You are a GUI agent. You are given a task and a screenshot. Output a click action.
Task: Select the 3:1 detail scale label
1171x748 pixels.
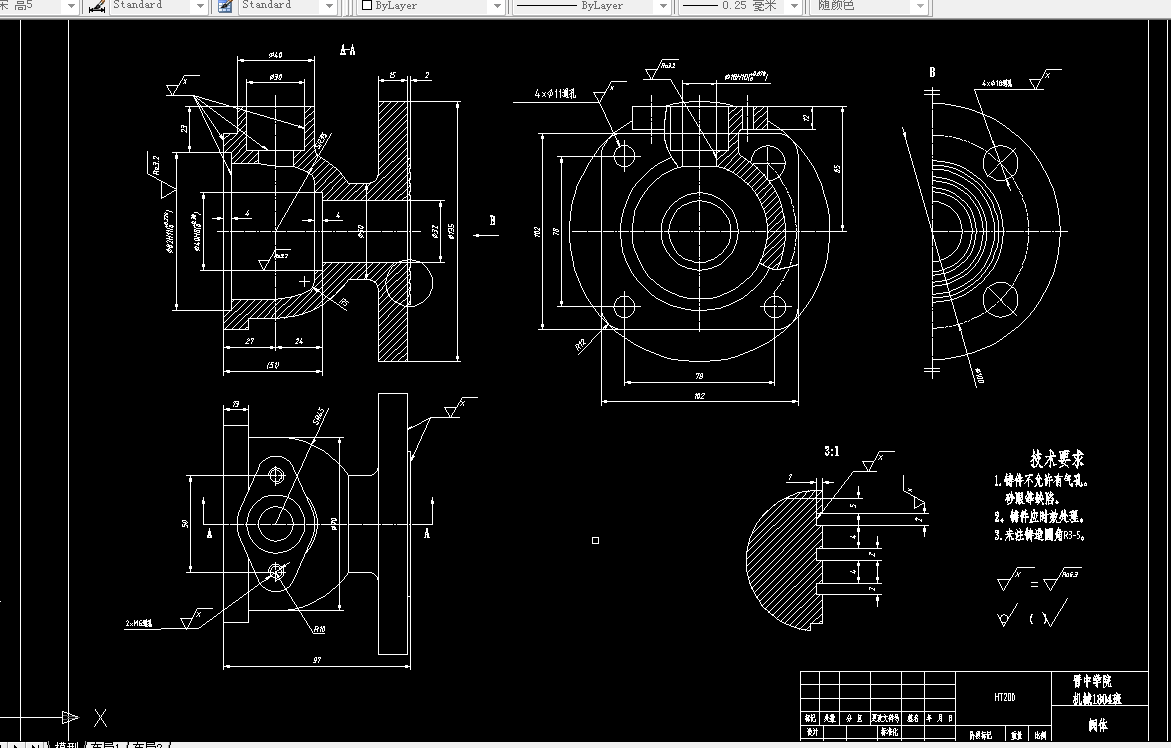click(x=831, y=451)
